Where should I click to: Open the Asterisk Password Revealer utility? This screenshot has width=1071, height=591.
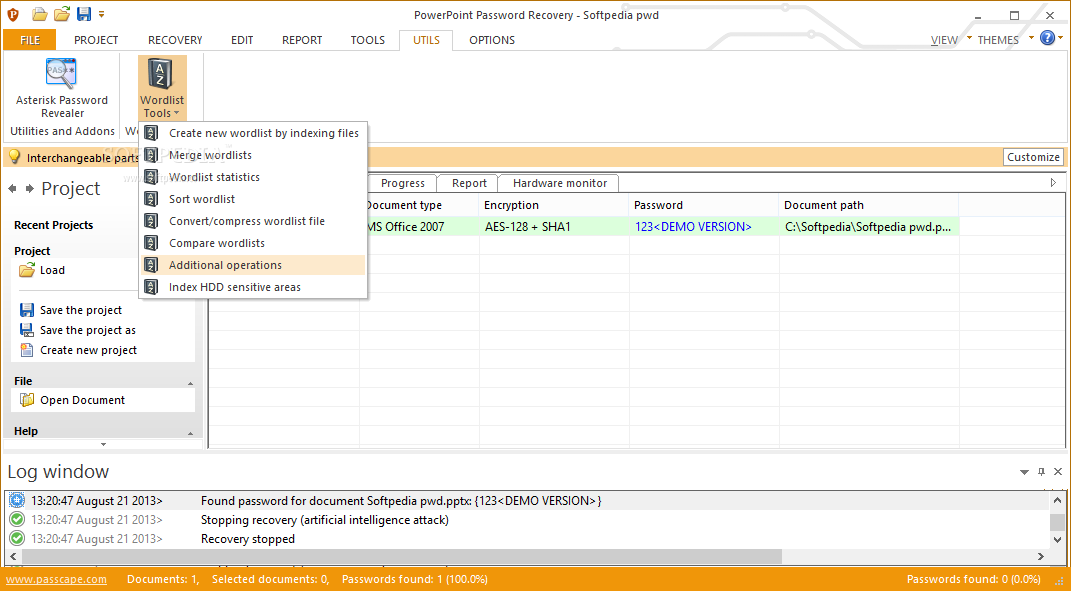(x=61, y=88)
